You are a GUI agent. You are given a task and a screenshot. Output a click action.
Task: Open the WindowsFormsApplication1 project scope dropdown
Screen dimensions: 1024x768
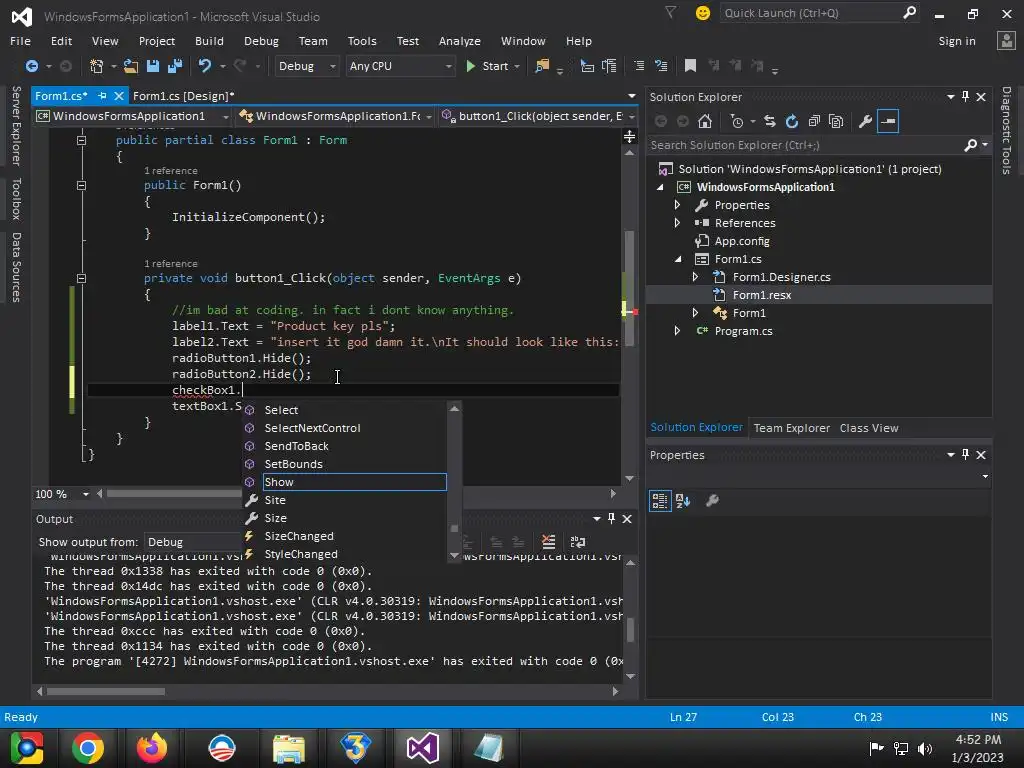click(x=133, y=116)
